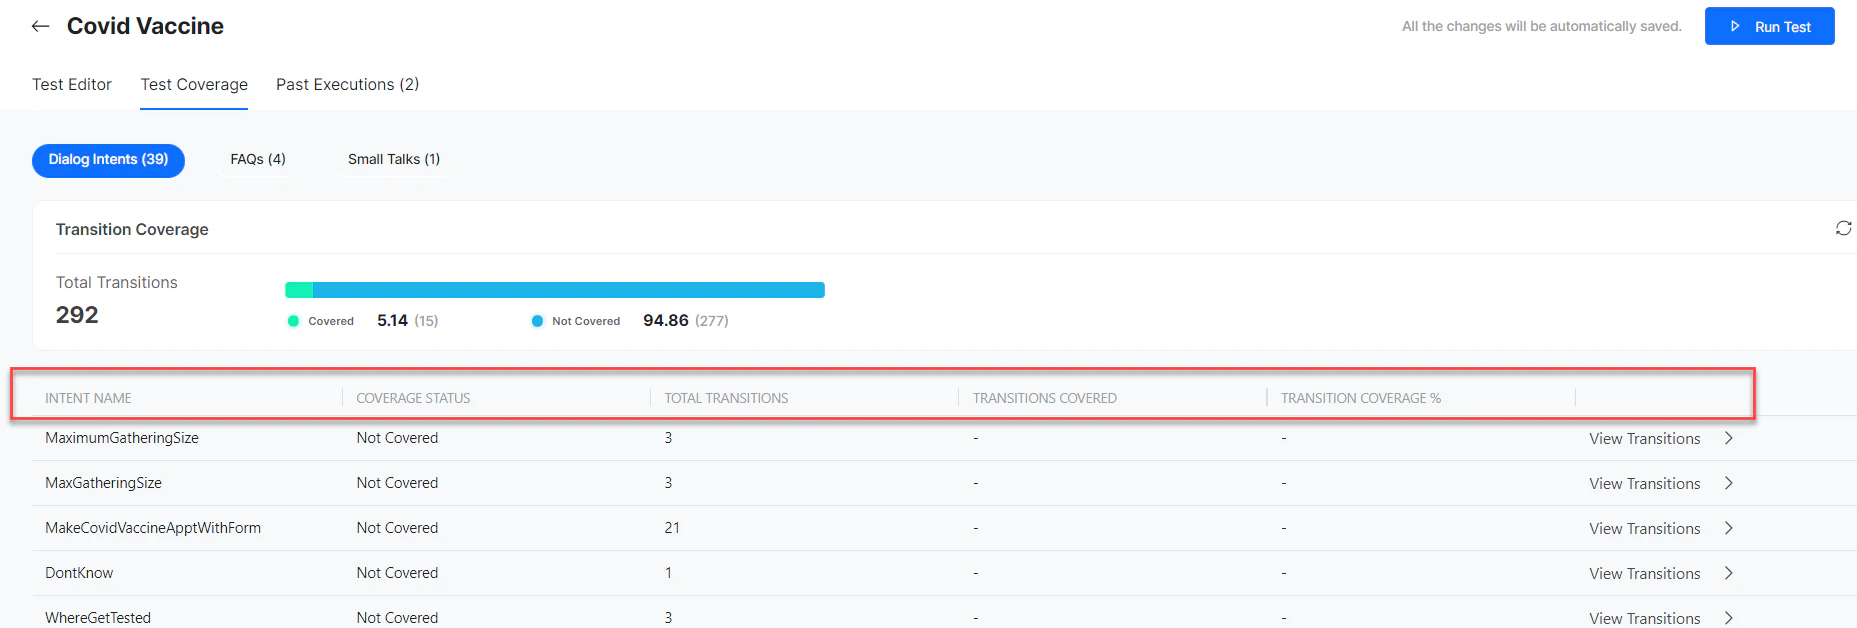Select the MaximumGatheringSize intent name
The height and width of the screenshot is (628, 1857).
point(122,438)
